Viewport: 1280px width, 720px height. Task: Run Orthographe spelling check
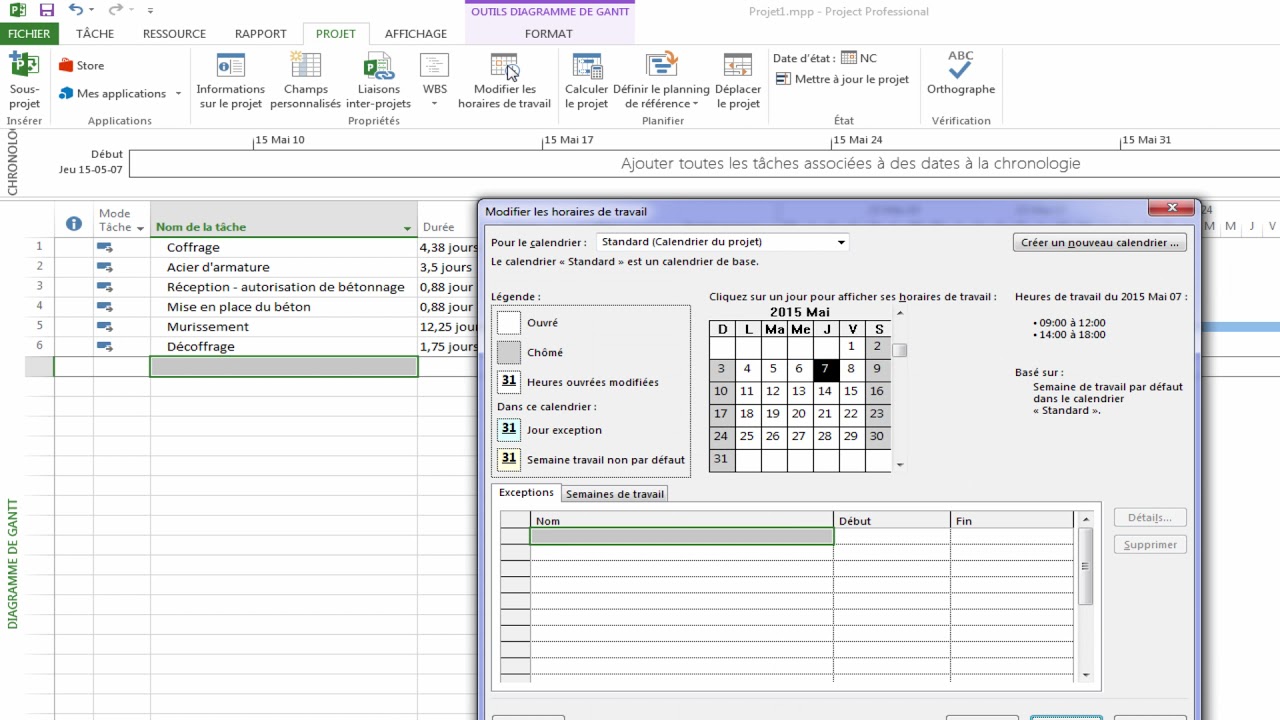[960, 74]
